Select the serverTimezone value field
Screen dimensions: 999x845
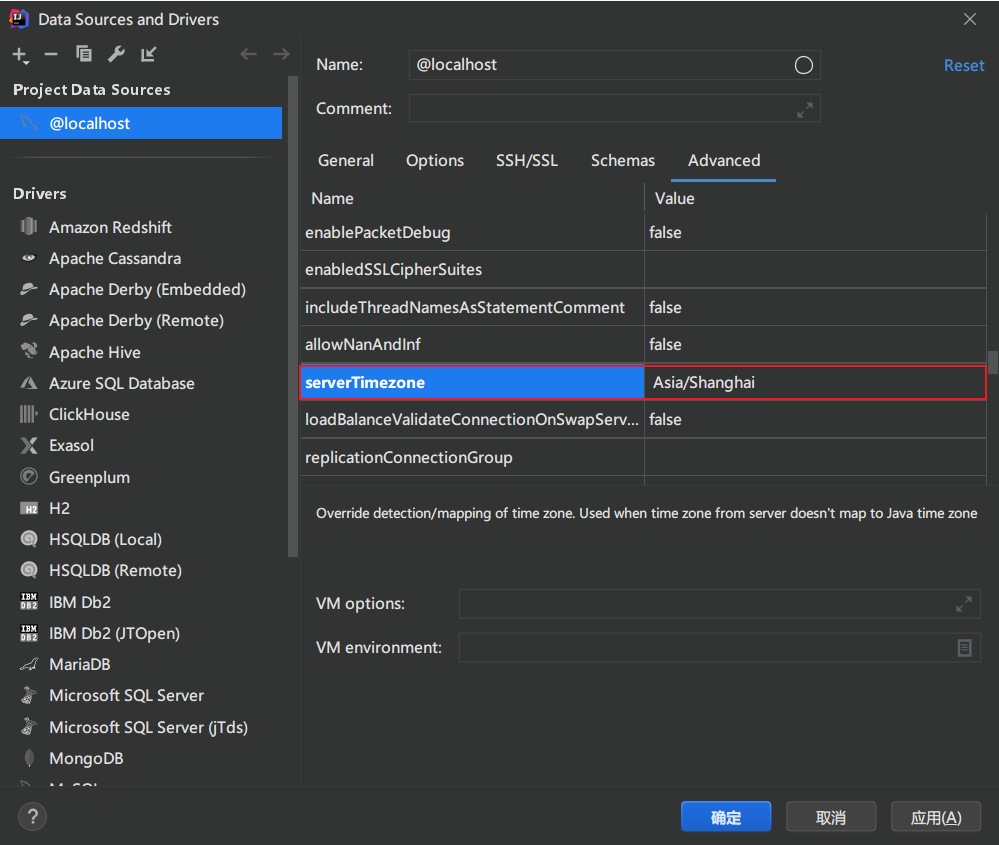coord(813,382)
